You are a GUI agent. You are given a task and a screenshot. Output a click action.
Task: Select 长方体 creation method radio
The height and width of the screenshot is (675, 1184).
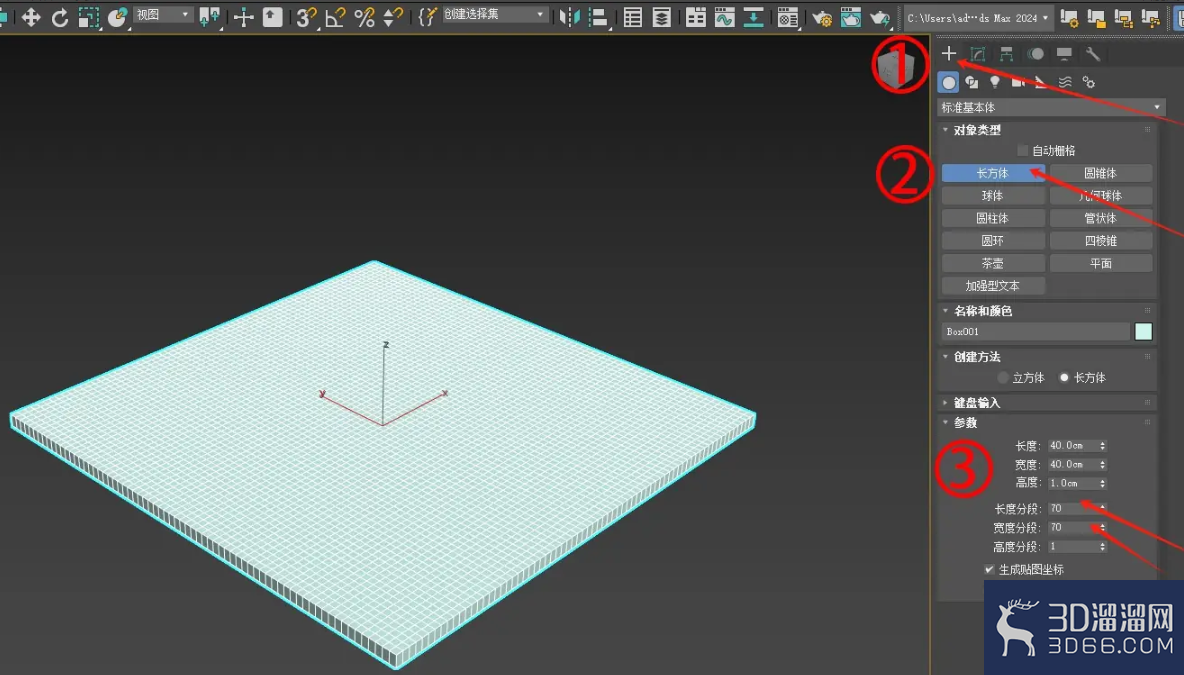click(x=1064, y=378)
